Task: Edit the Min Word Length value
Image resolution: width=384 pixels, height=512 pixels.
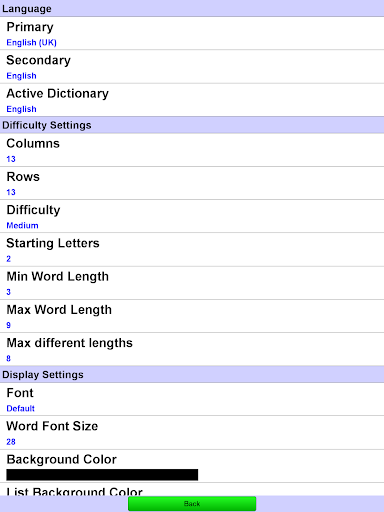Action: tap(192, 283)
